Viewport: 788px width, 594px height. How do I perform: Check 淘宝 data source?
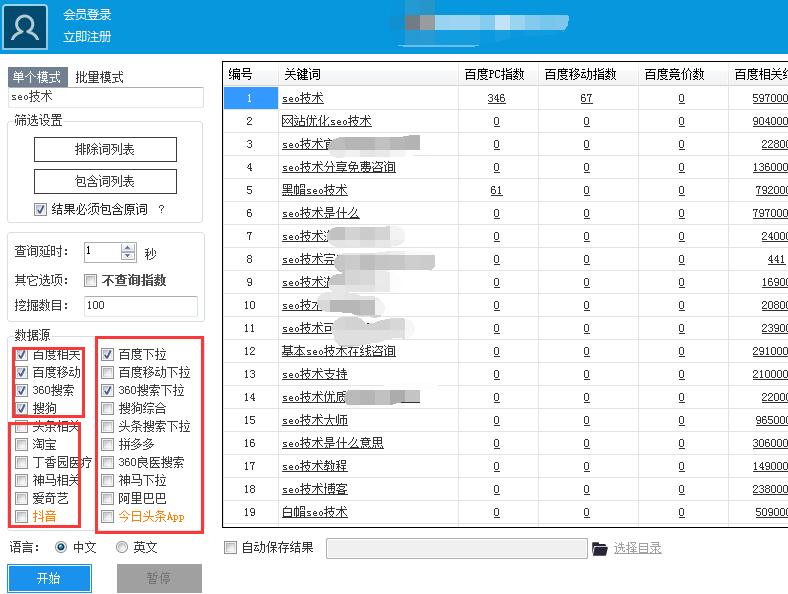click(x=22, y=444)
